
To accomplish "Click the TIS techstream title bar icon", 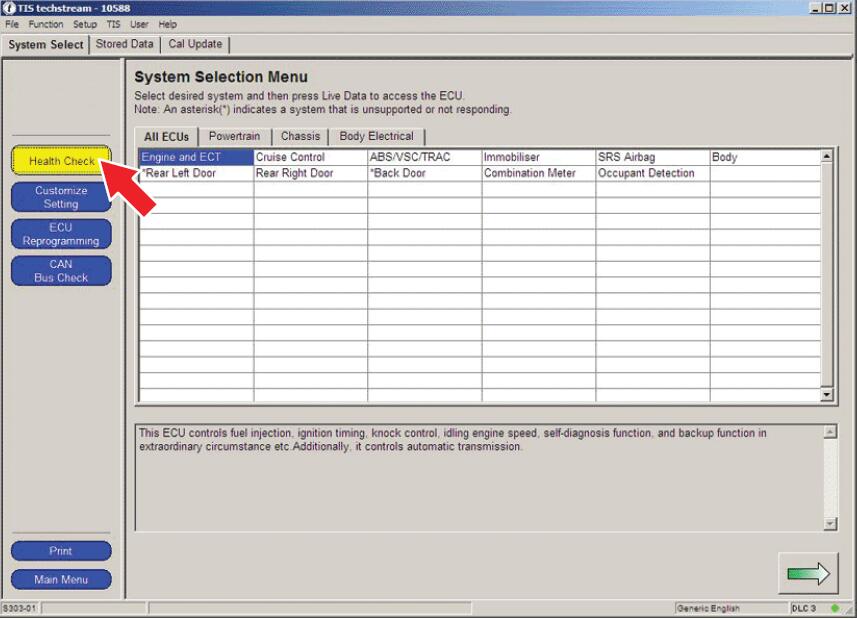I will click(9, 8).
